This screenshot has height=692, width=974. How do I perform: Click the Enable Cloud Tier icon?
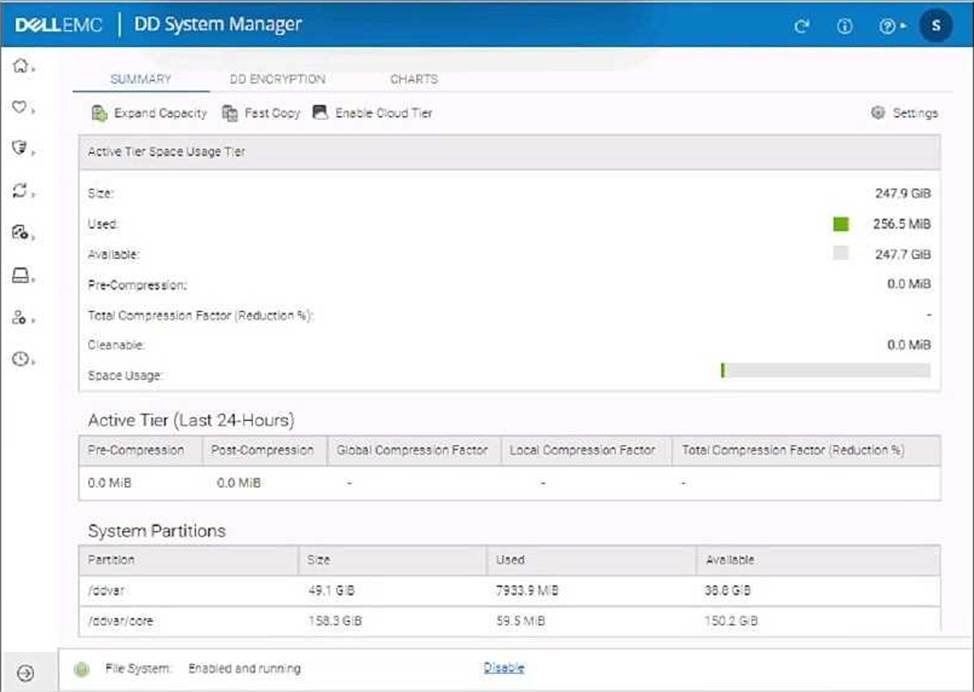[x=320, y=112]
